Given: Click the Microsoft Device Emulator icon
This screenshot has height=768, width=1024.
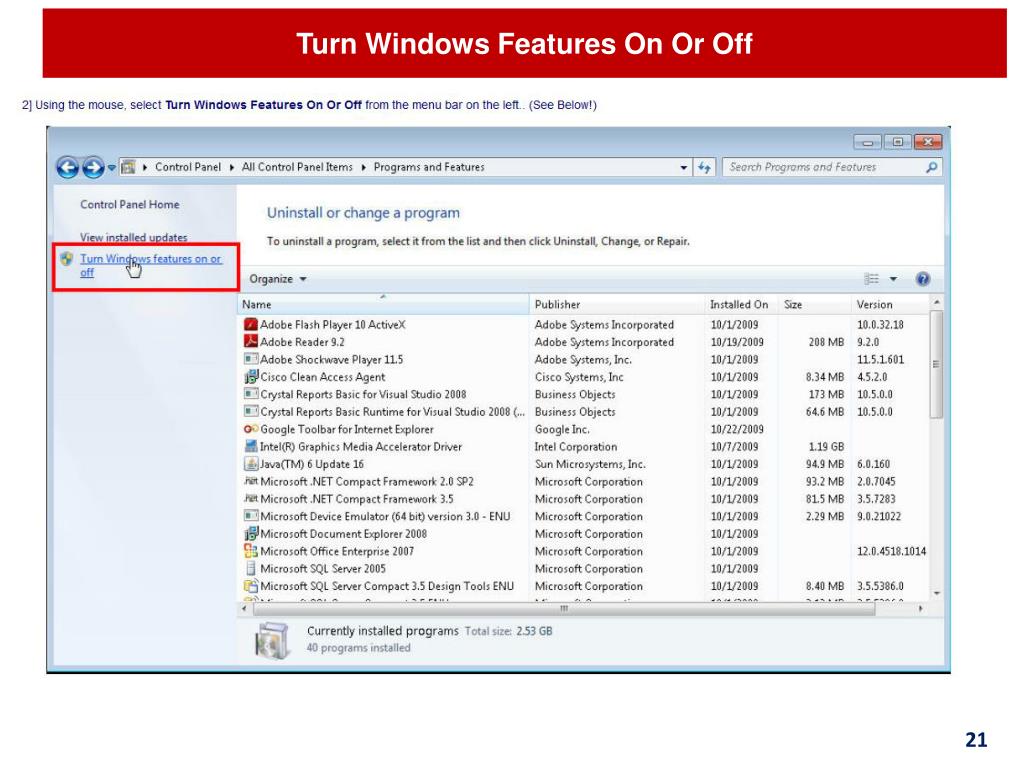Looking at the screenshot, I should pos(251,516).
